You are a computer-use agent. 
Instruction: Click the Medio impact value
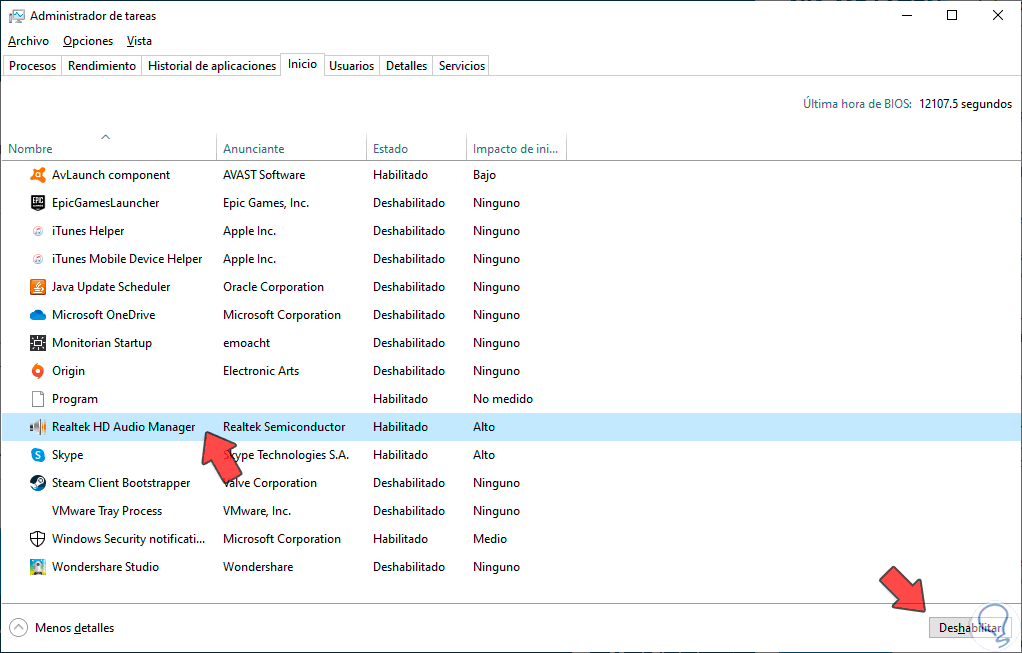click(489, 539)
